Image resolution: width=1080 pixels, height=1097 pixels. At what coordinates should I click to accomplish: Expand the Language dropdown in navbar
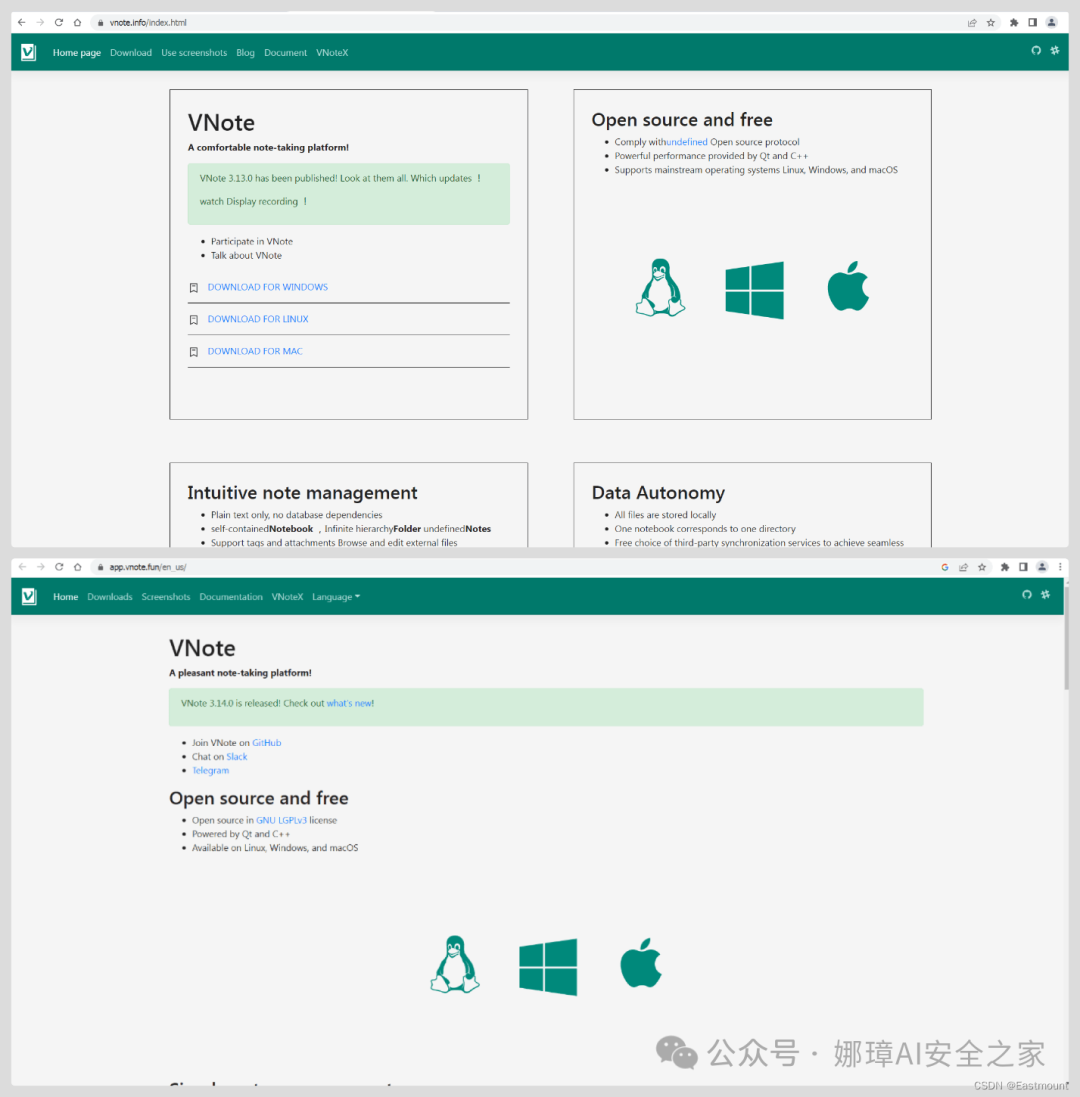coord(336,597)
